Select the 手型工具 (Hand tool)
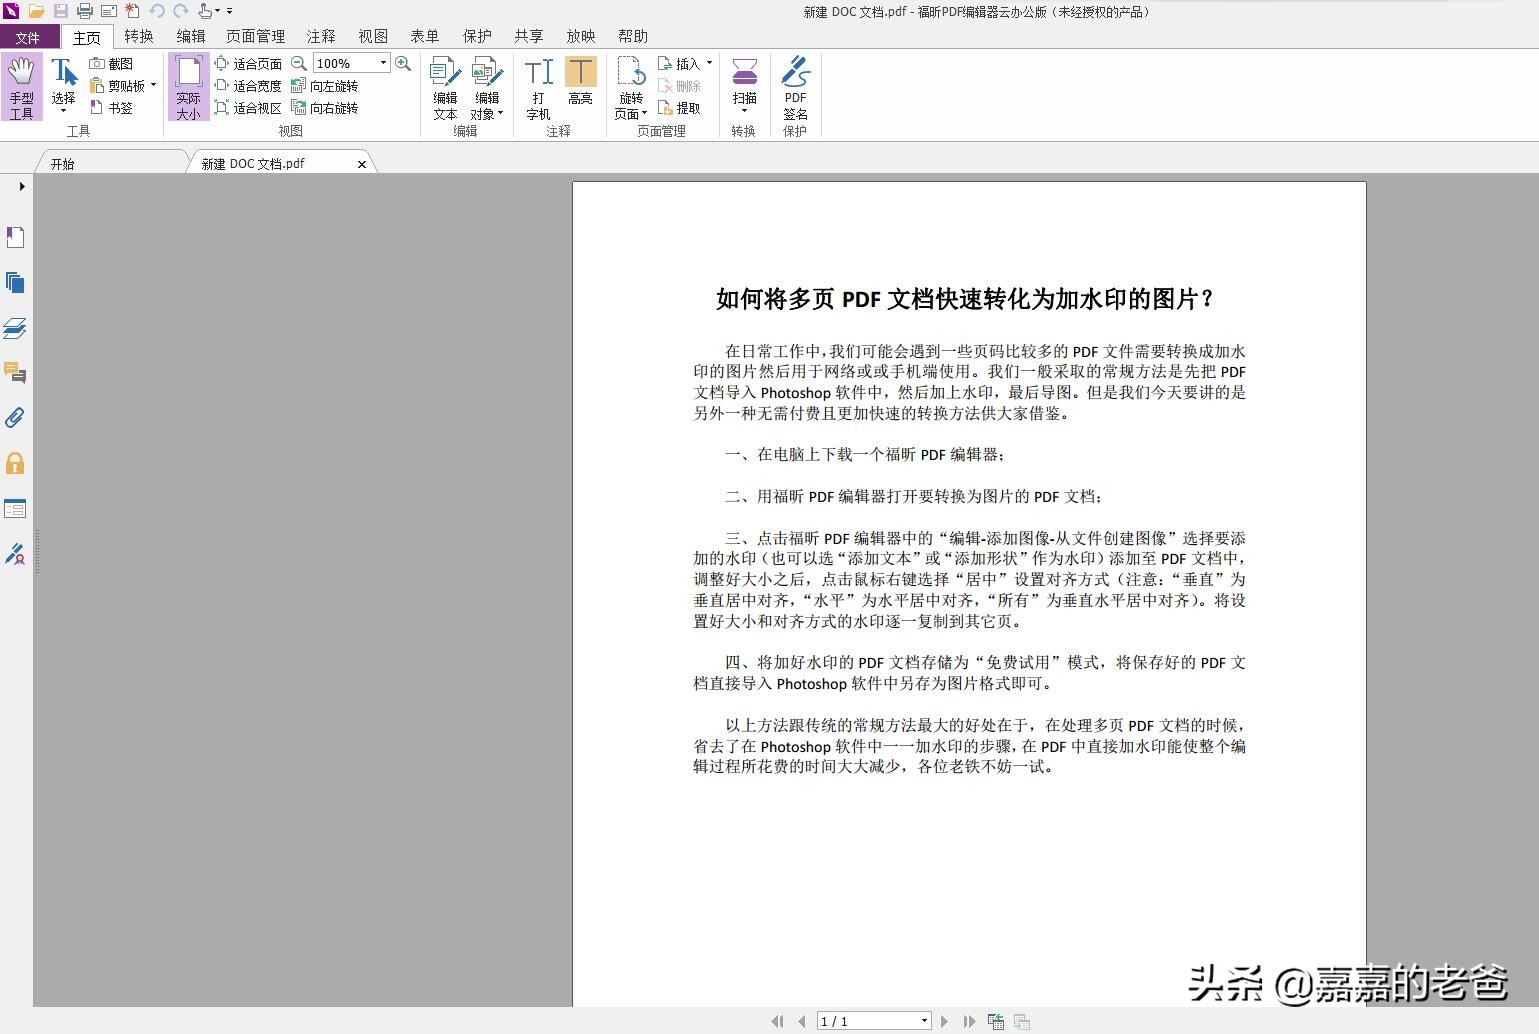The image size is (1539, 1034). point(21,85)
